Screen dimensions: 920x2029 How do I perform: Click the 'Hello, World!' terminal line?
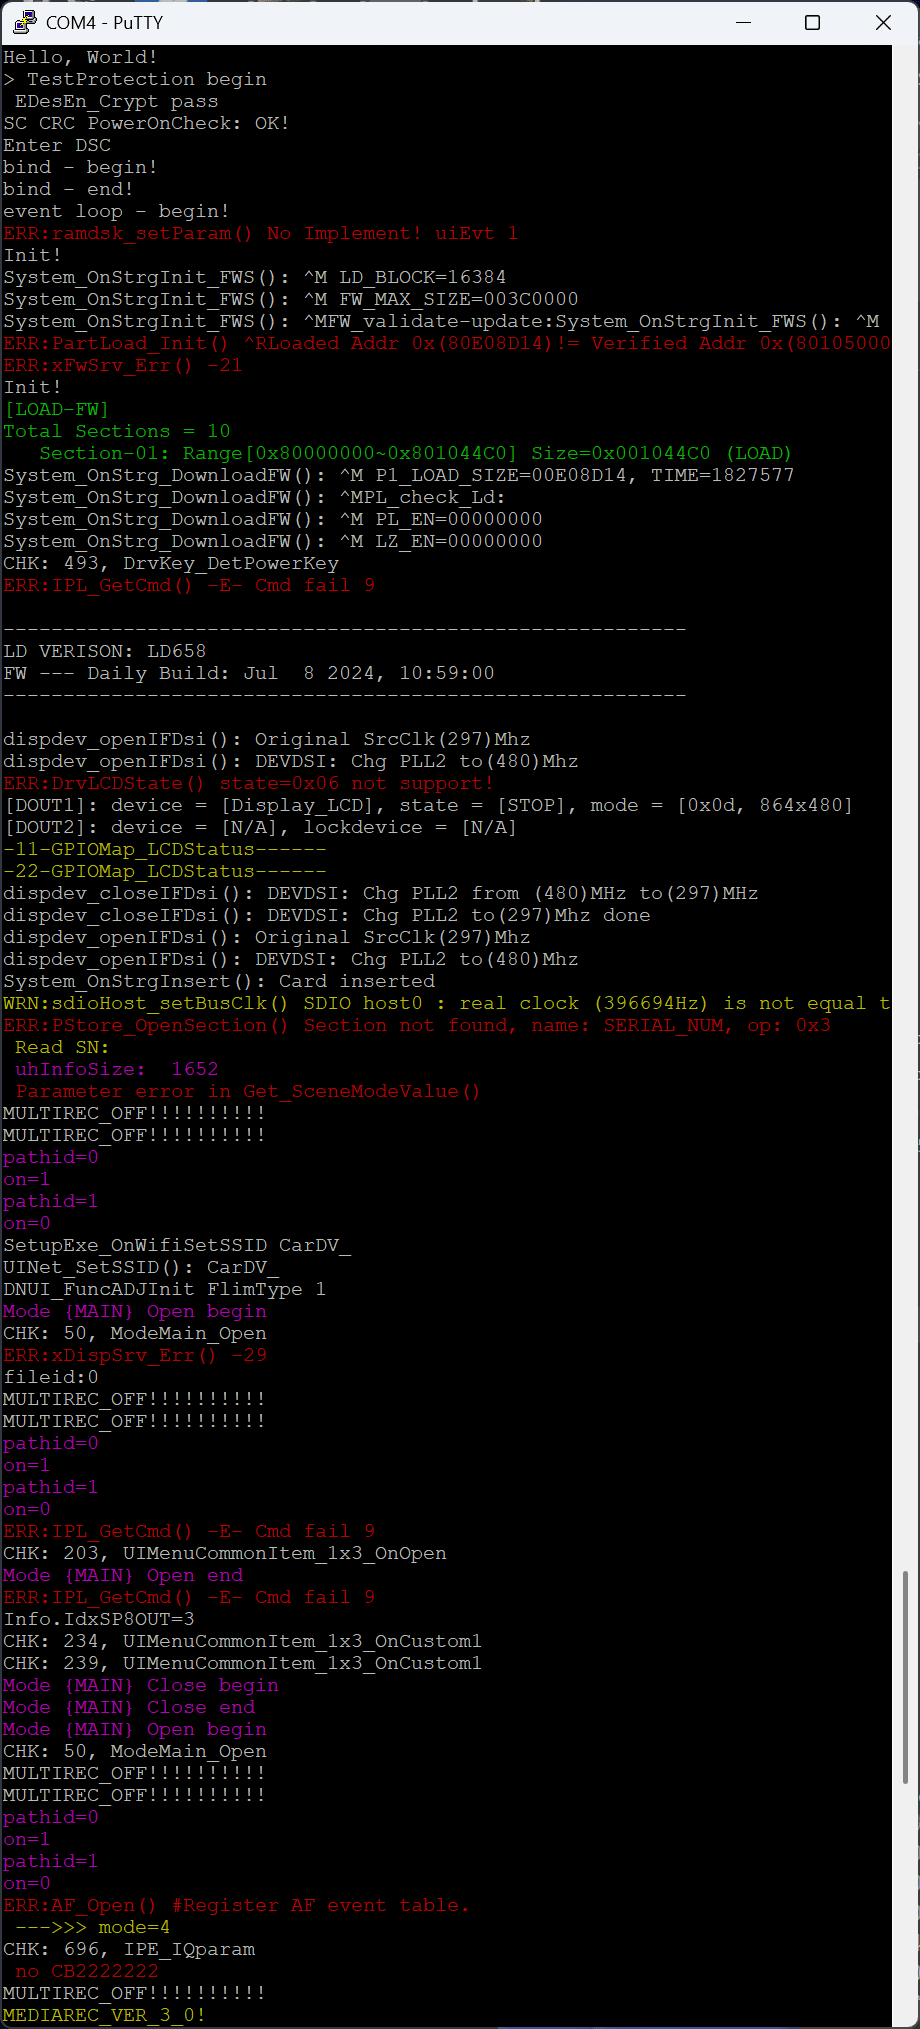coord(80,57)
